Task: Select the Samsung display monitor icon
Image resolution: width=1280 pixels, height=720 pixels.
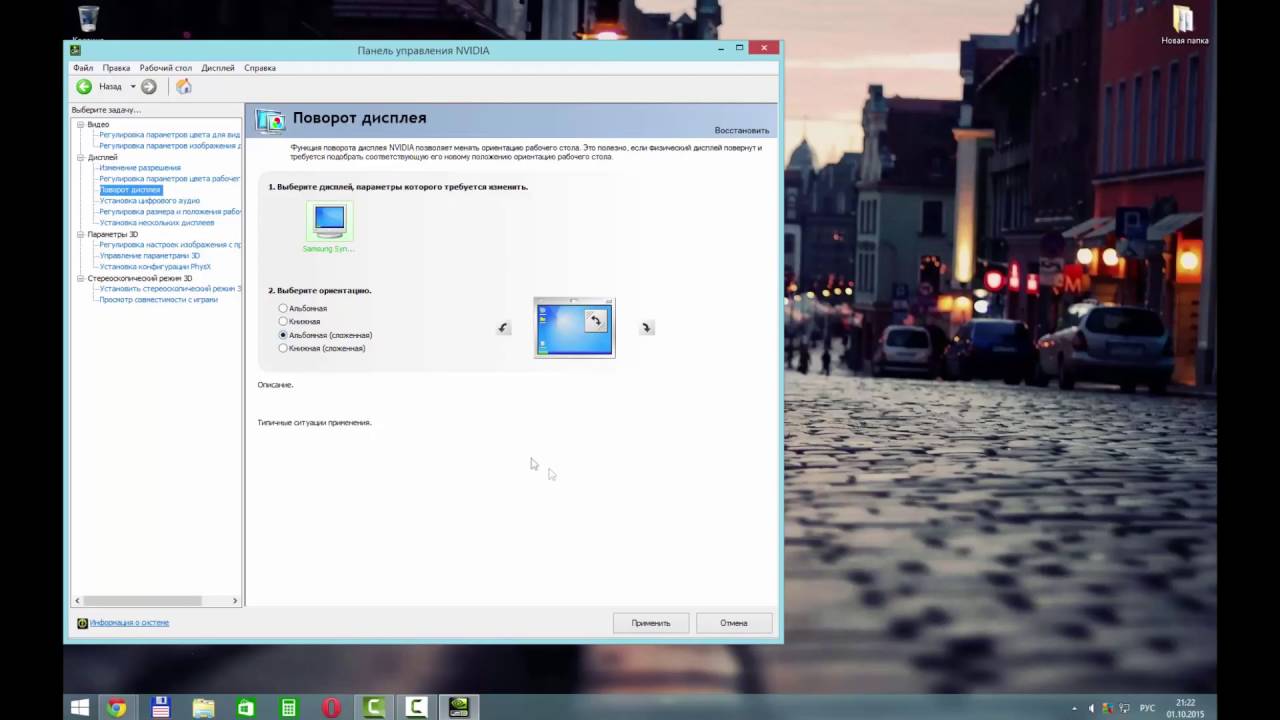Action: pyautogui.click(x=329, y=219)
